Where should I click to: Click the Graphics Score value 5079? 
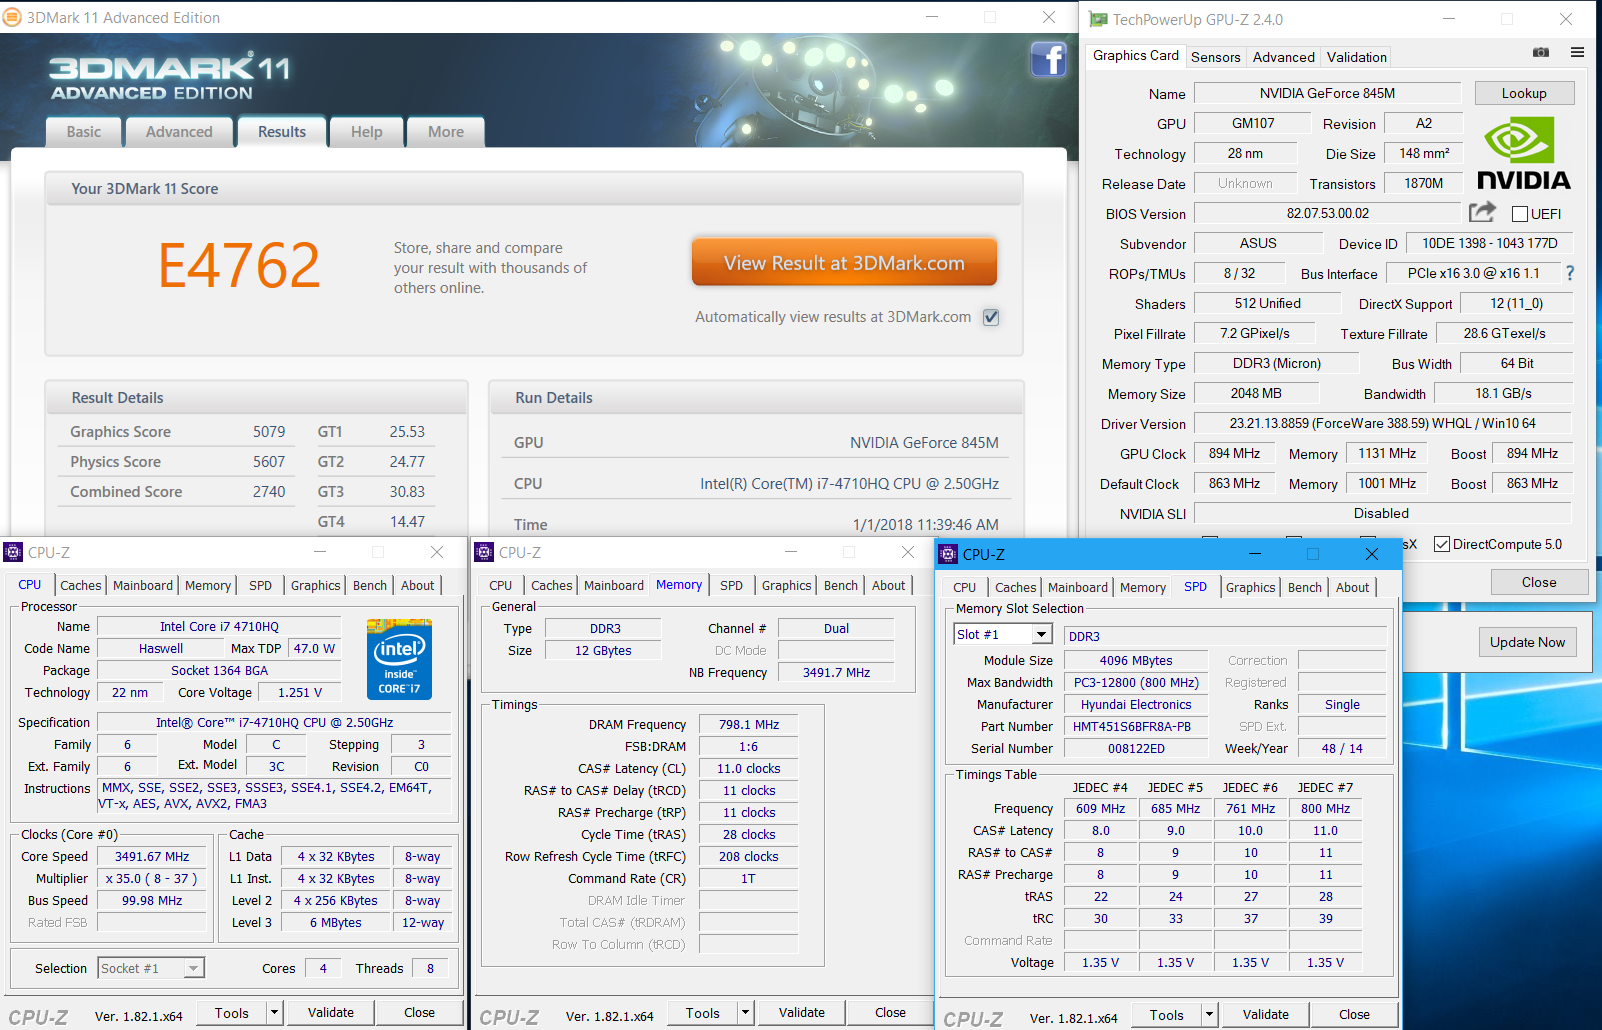(x=269, y=432)
